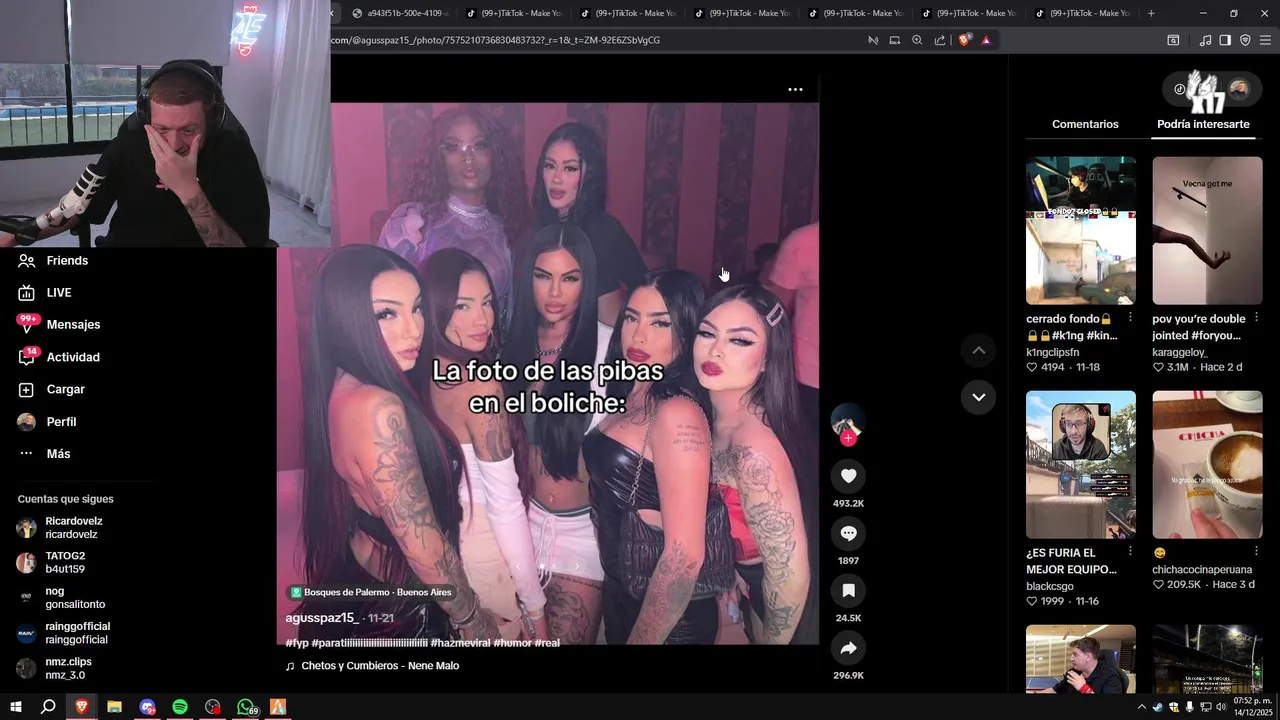This screenshot has width=1280, height=720.
Task: Open comments via speech bubble icon
Action: pos(848,533)
